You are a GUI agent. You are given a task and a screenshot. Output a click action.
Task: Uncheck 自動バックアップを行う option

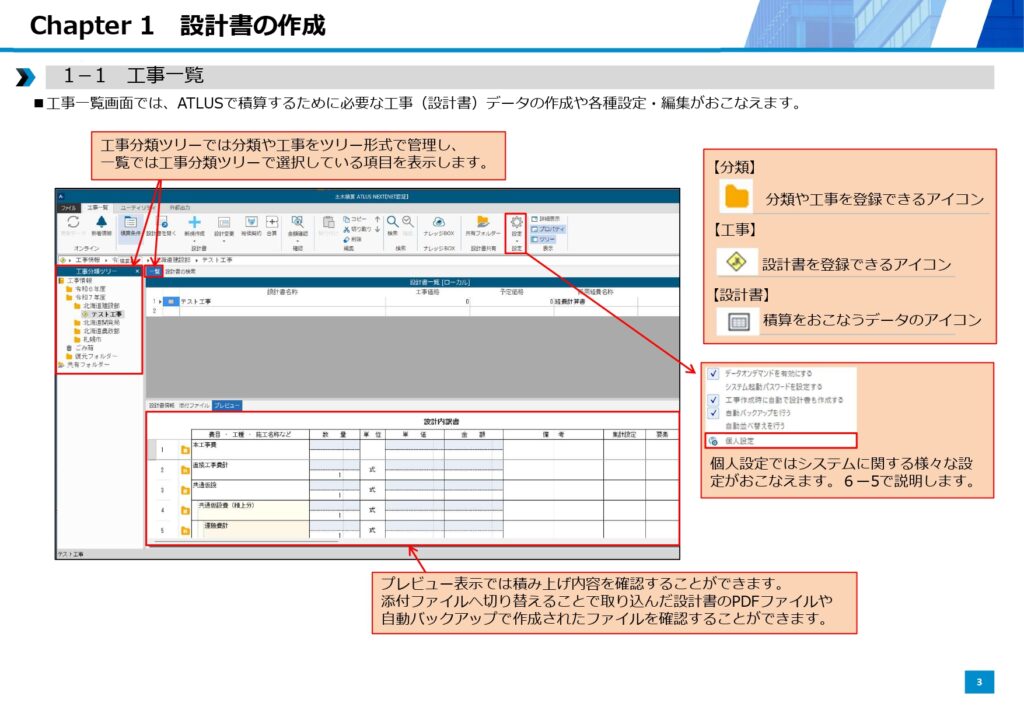click(713, 412)
